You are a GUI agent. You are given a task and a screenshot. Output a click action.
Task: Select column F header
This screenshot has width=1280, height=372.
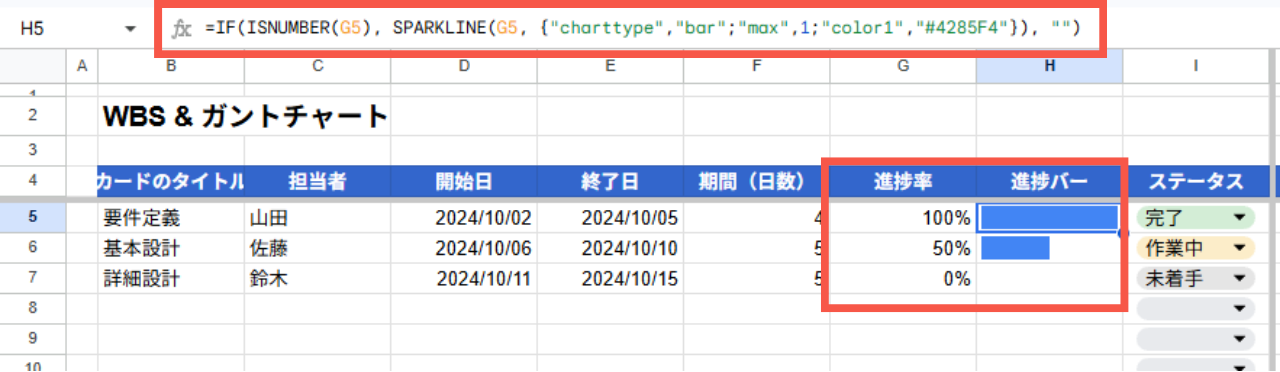pyautogui.click(x=757, y=66)
